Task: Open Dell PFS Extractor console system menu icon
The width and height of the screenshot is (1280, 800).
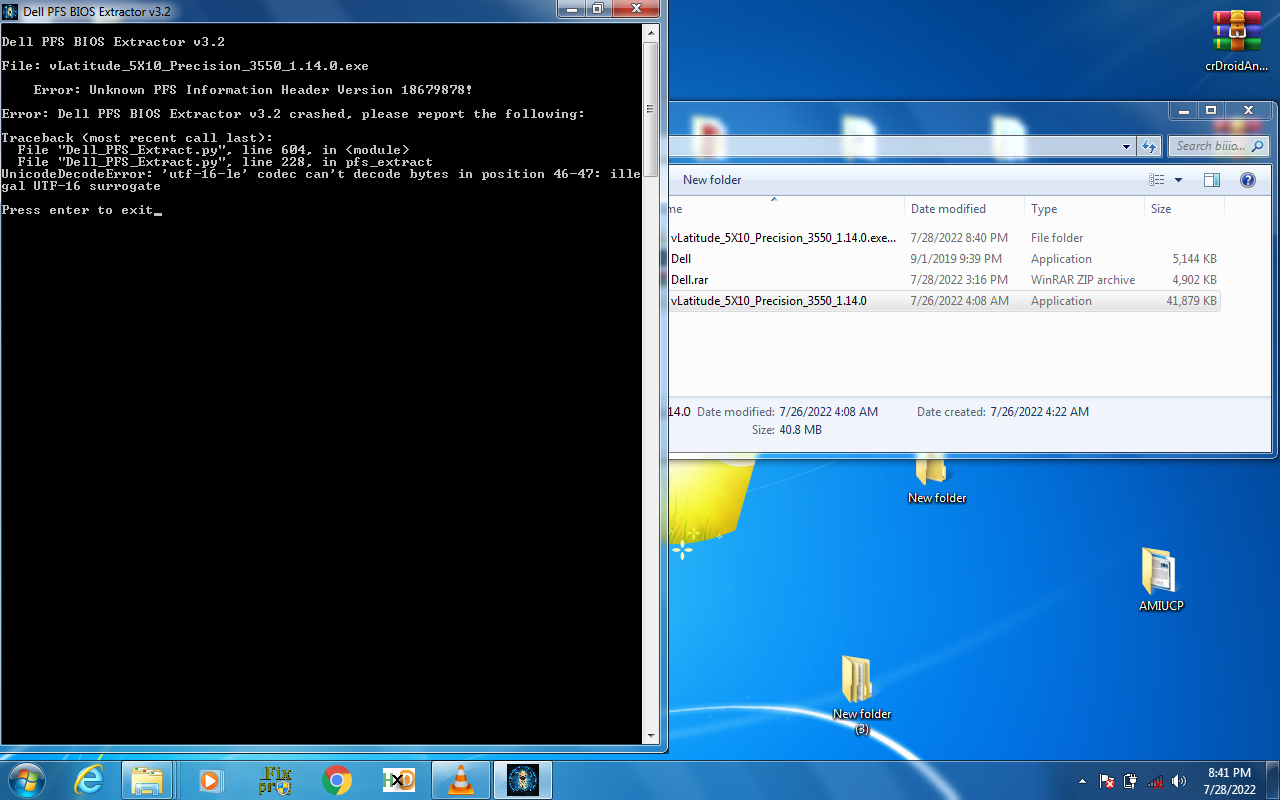Action: (11, 11)
